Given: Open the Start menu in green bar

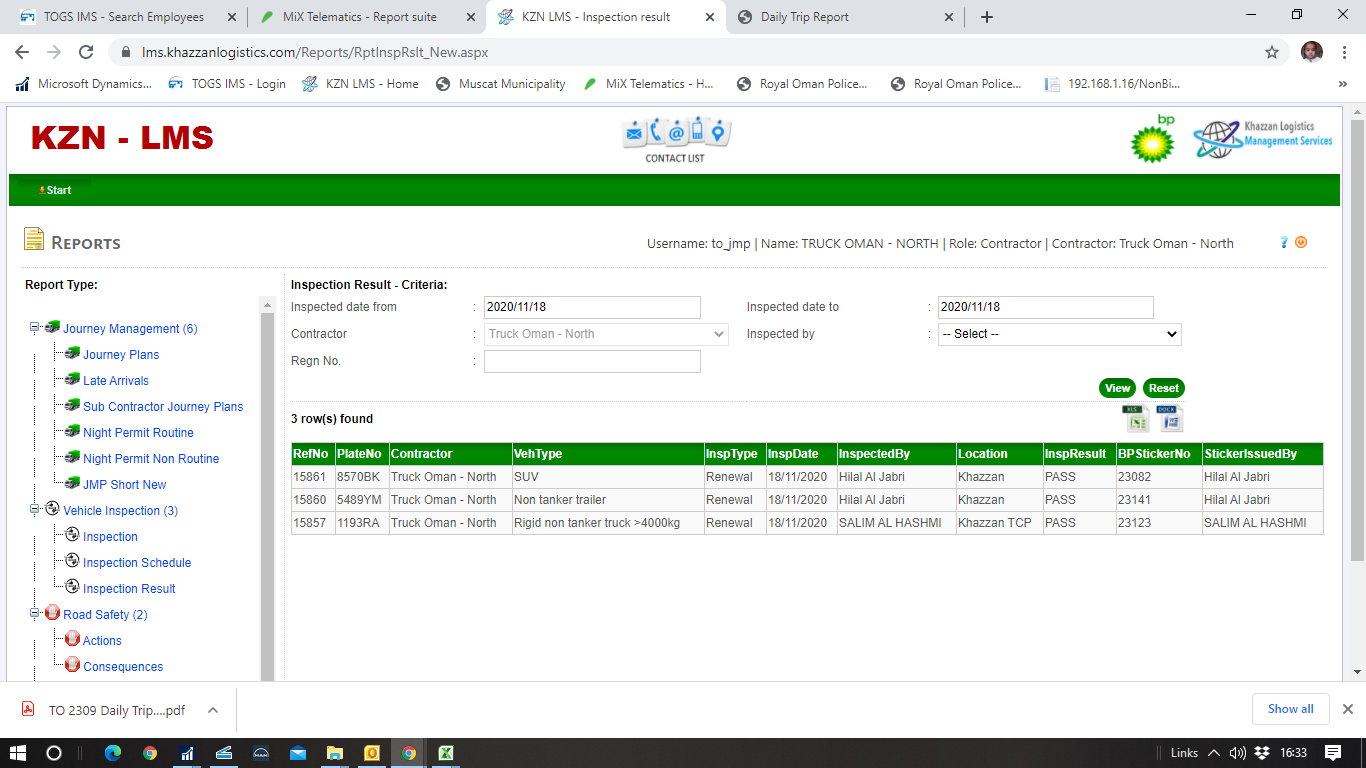Looking at the screenshot, I should click(56, 190).
